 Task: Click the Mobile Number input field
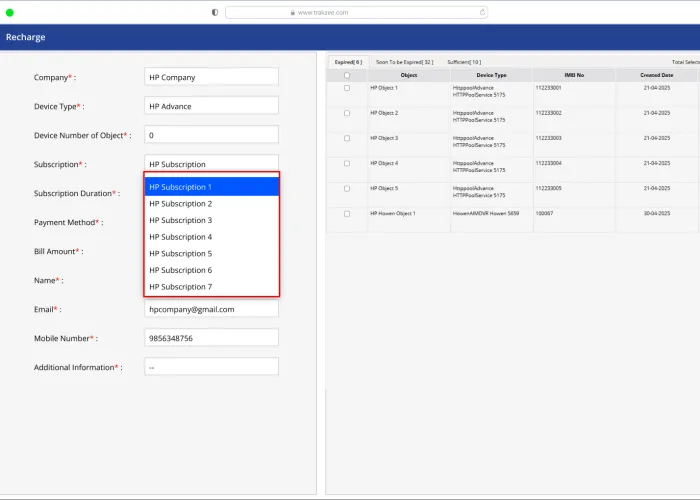211,339
